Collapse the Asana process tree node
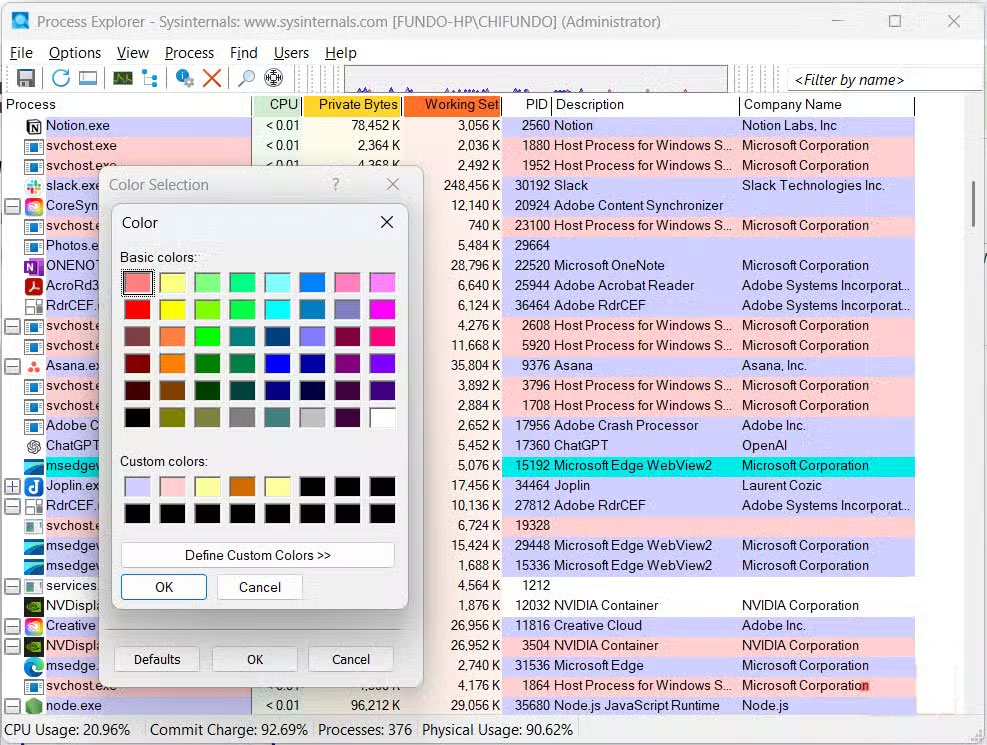 pyautogui.click(x=12, y=366)
